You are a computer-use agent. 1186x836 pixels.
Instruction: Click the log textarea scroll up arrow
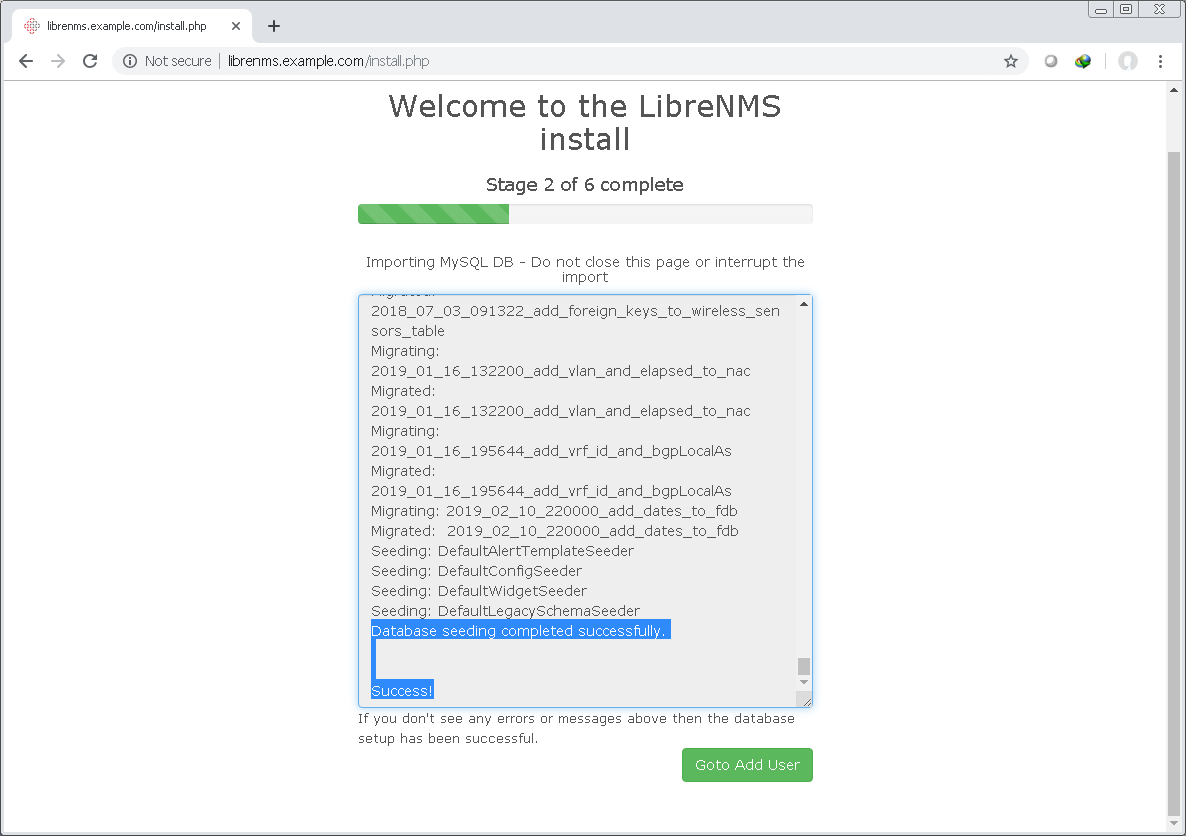[804, 304]
